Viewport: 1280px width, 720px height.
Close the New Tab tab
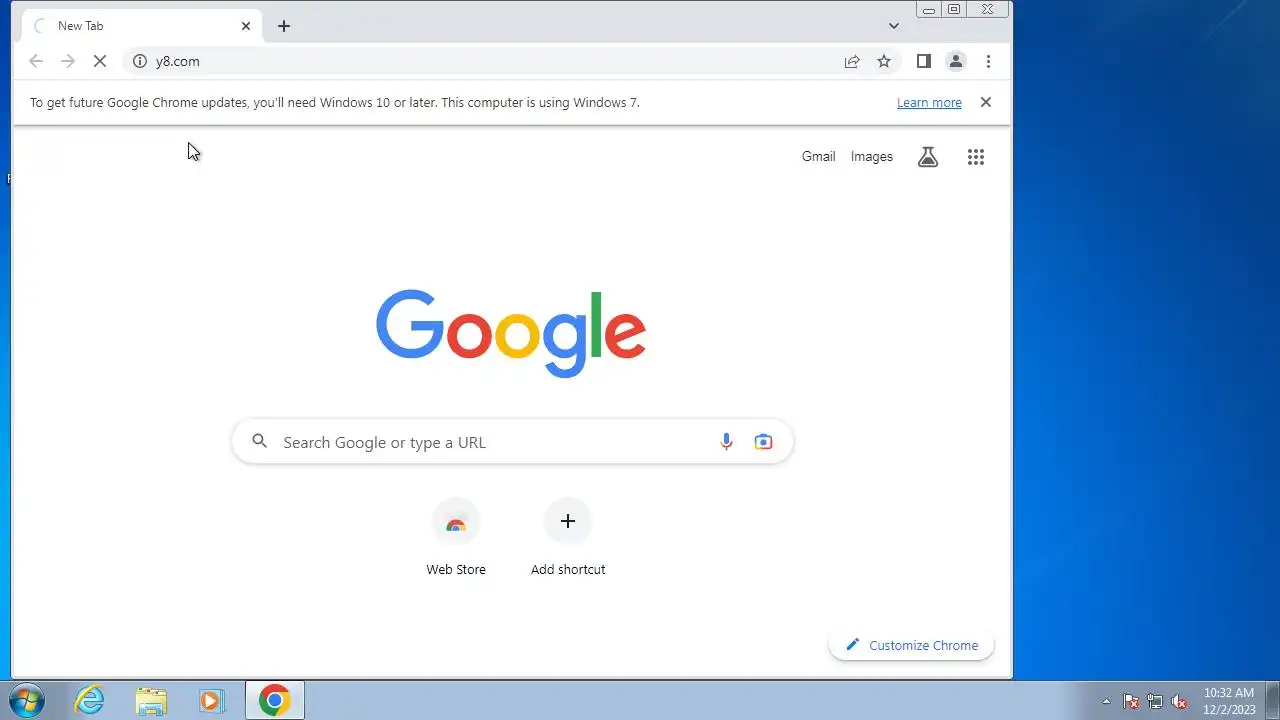click(246, 26)
